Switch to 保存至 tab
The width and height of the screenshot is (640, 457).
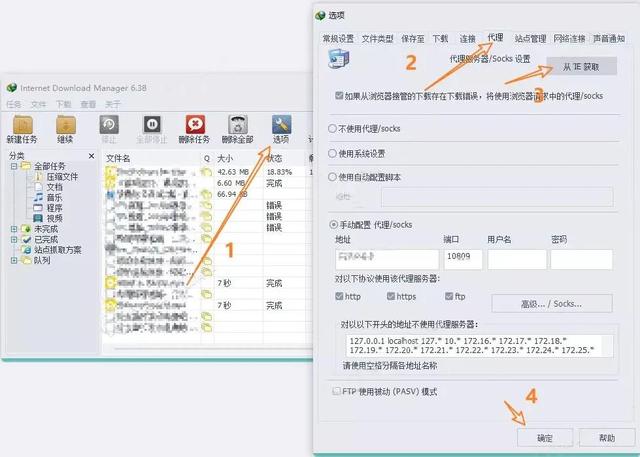click(413, 39)
